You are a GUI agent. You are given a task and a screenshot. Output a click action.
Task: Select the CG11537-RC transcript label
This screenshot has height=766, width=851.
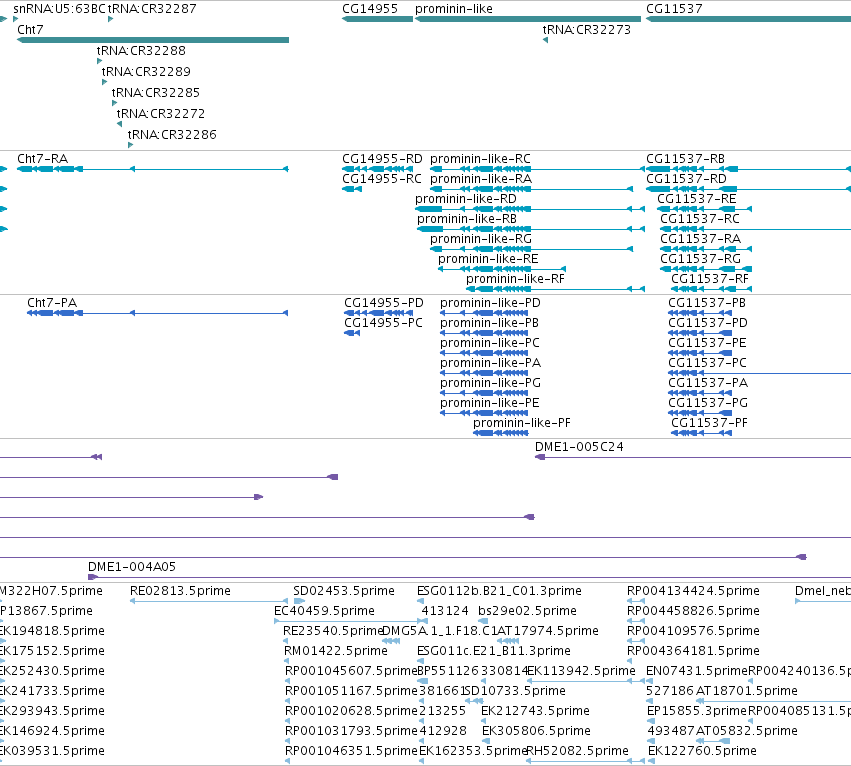[700, 219]
